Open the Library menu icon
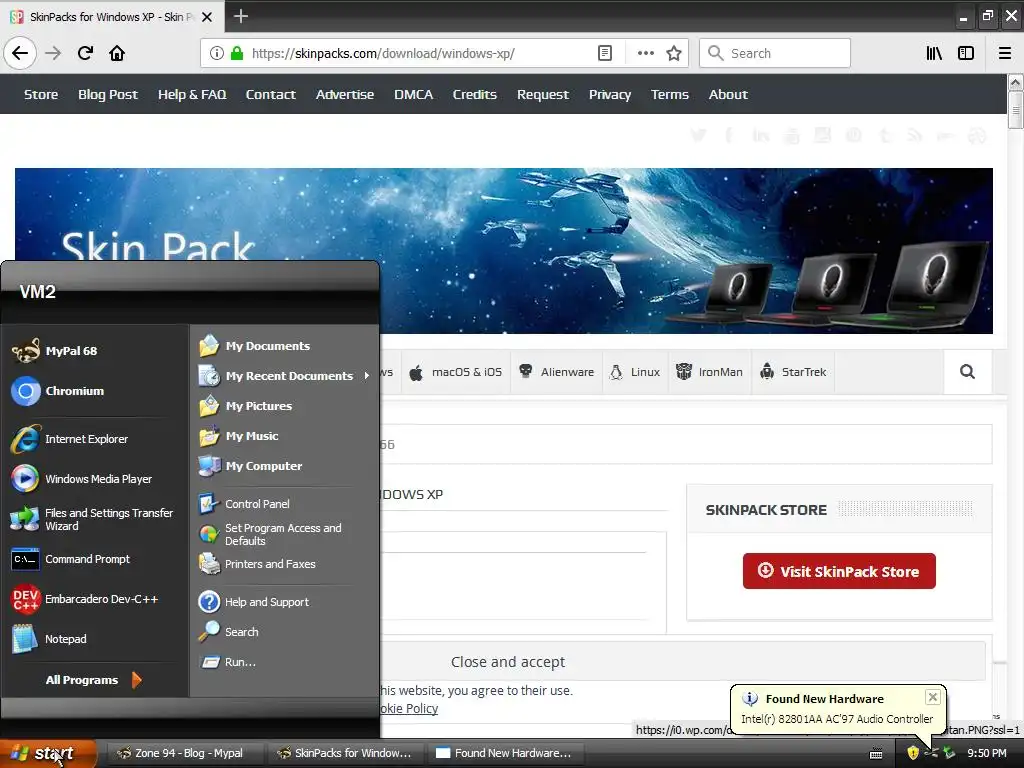This screenshot has height=768, width=1024. pyautogui.click(x=934, y=53)
